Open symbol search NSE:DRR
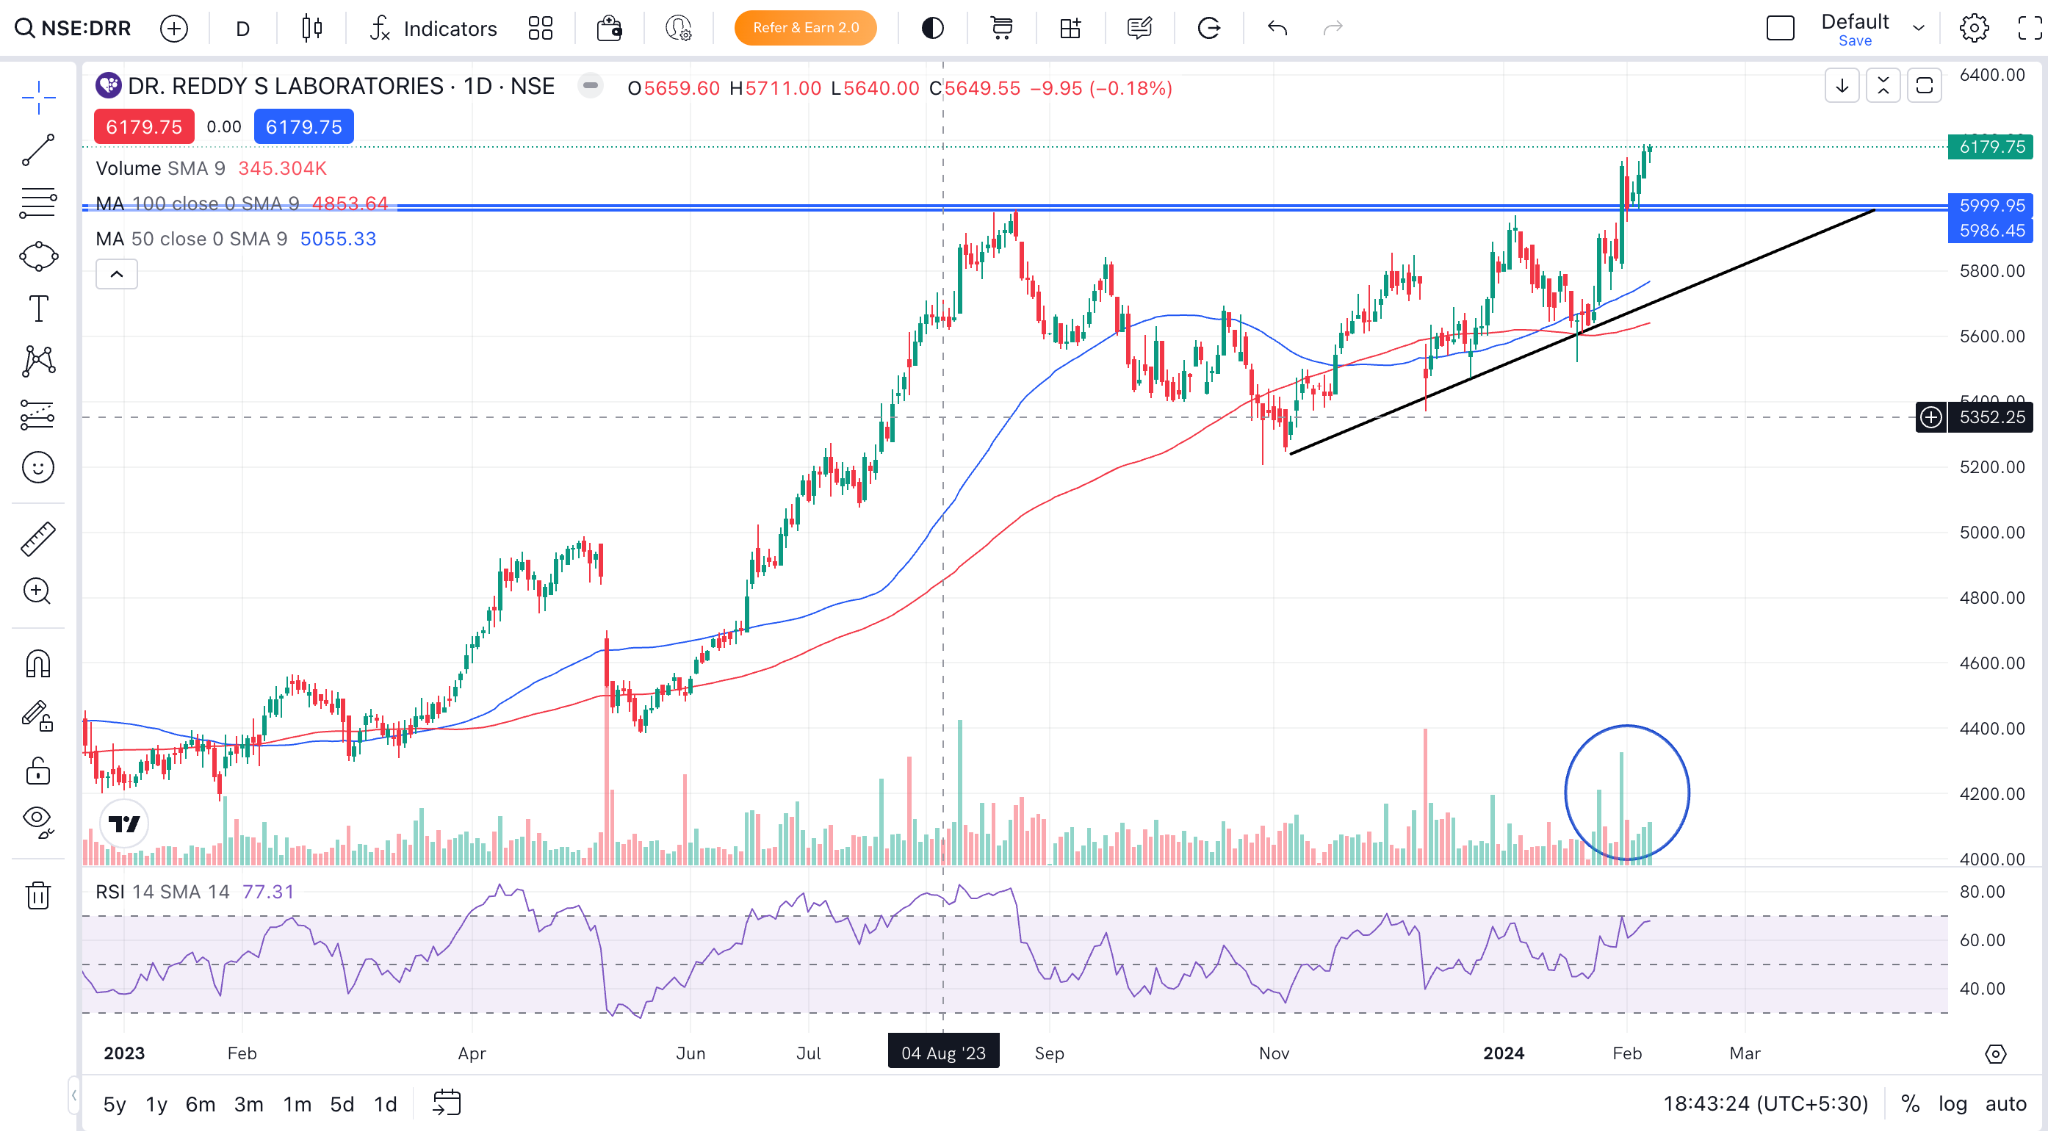This screenshot has height=1131, width=2048. click(73, 28)
